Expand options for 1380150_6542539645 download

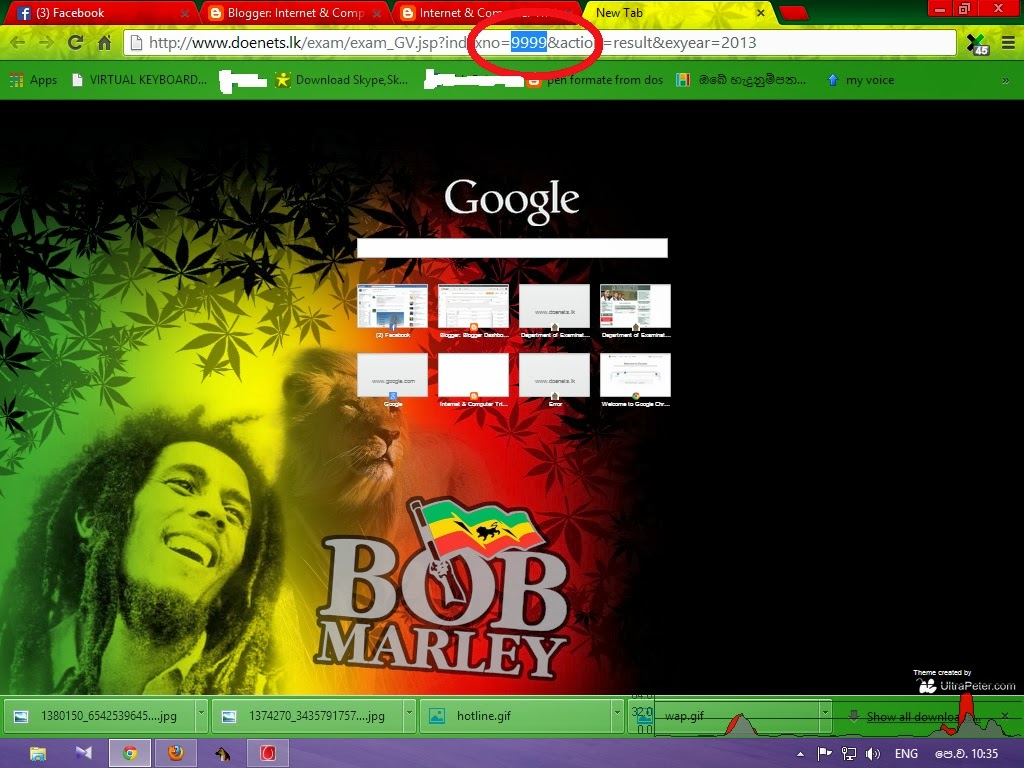point(201,716)
